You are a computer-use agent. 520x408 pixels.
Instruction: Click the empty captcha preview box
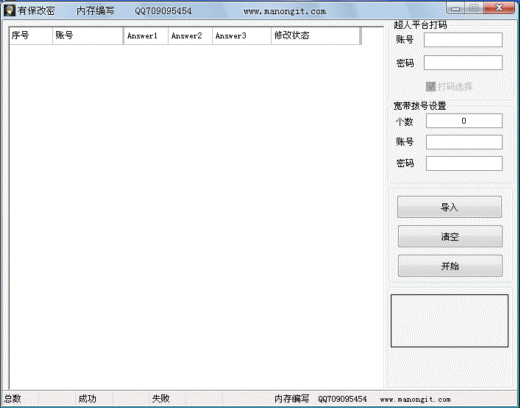coord(449,321)
